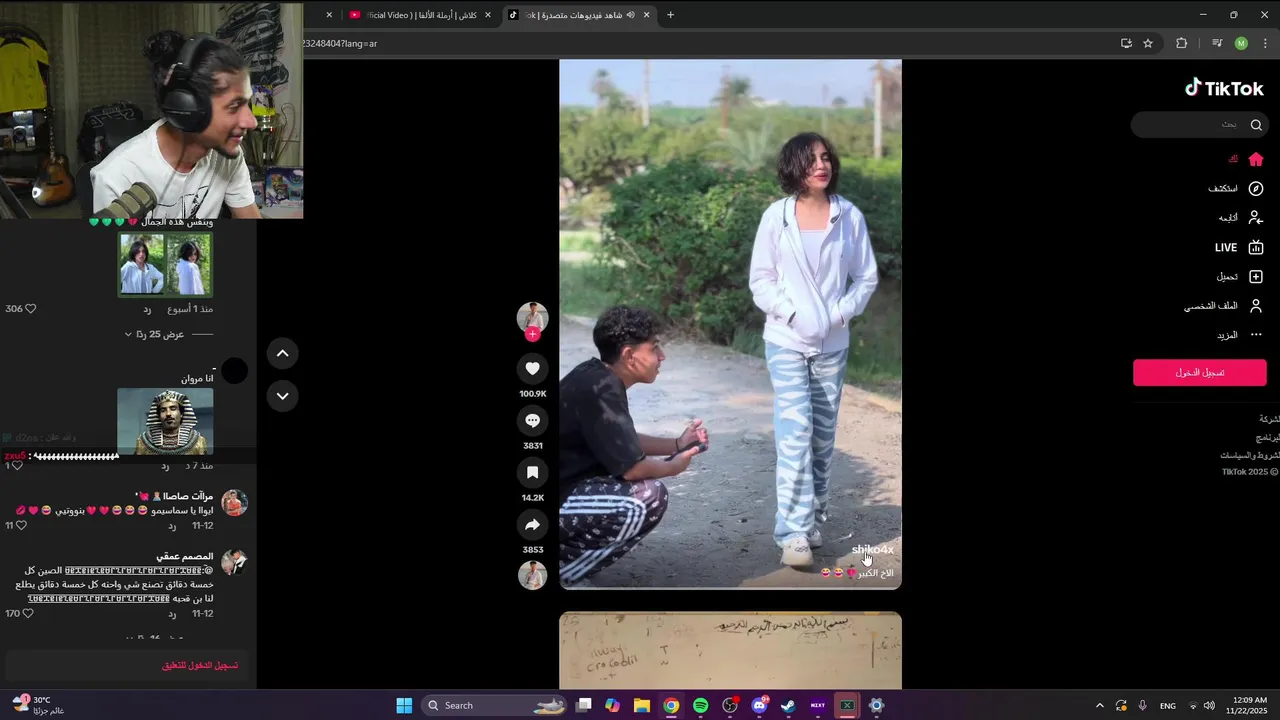Click the install app icon in address bar
Viewport: 1280px width, 720px height.
tap(1126, 43)
